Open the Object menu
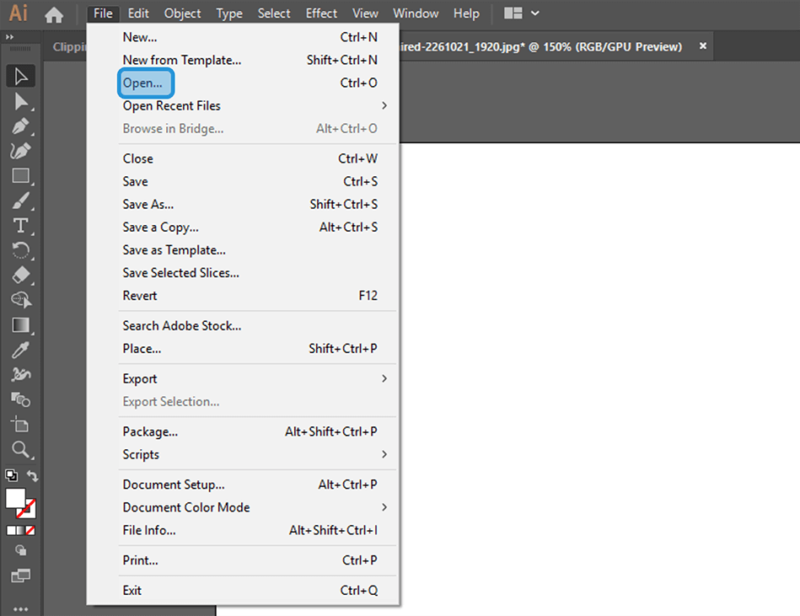The image size is (800, 616). 182,13
